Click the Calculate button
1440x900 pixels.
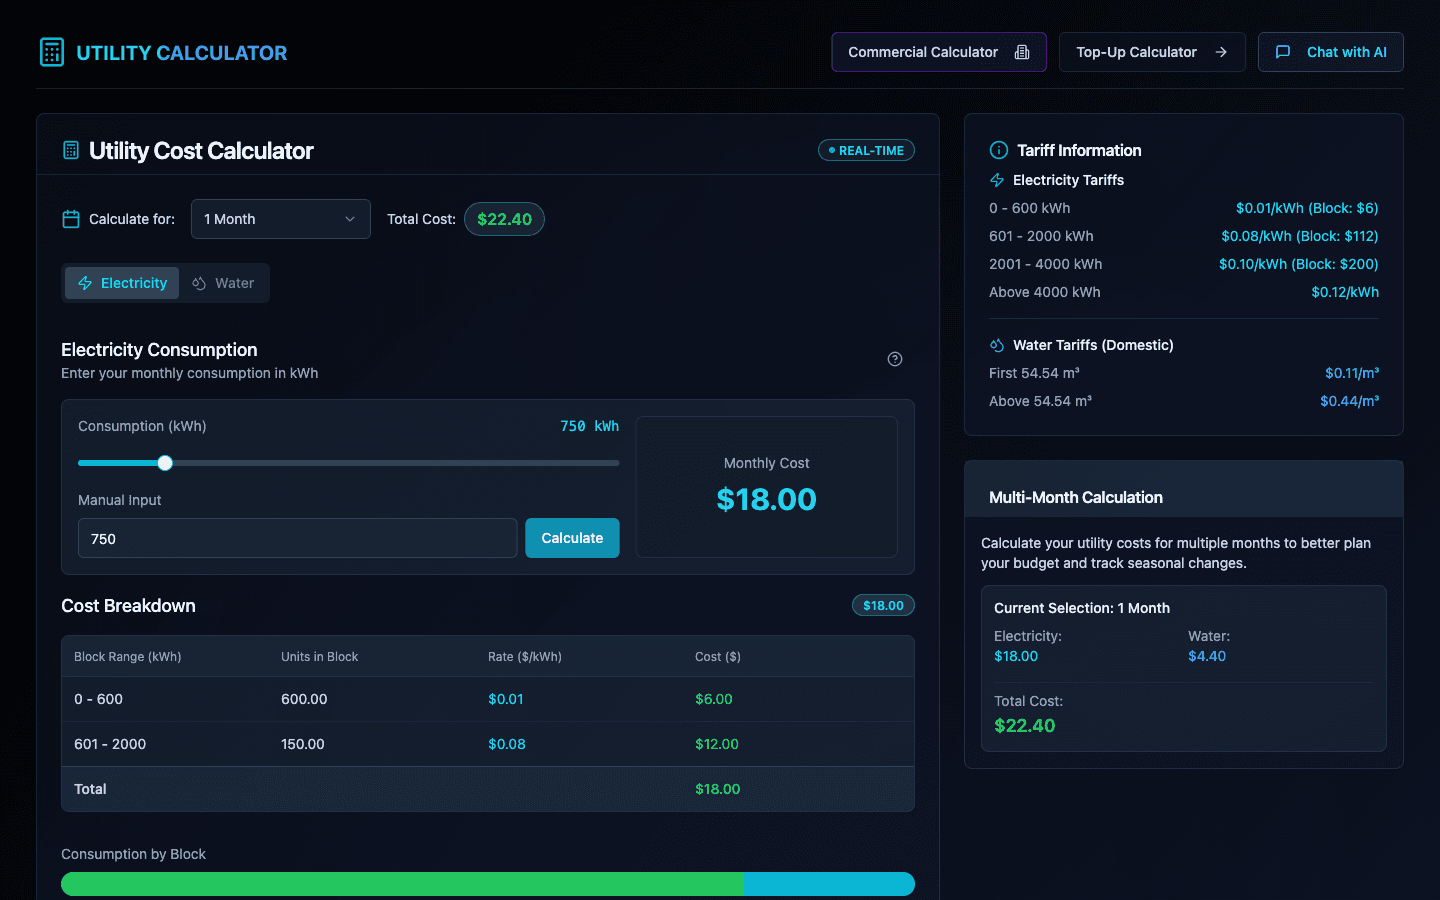(x=572, y=538)
